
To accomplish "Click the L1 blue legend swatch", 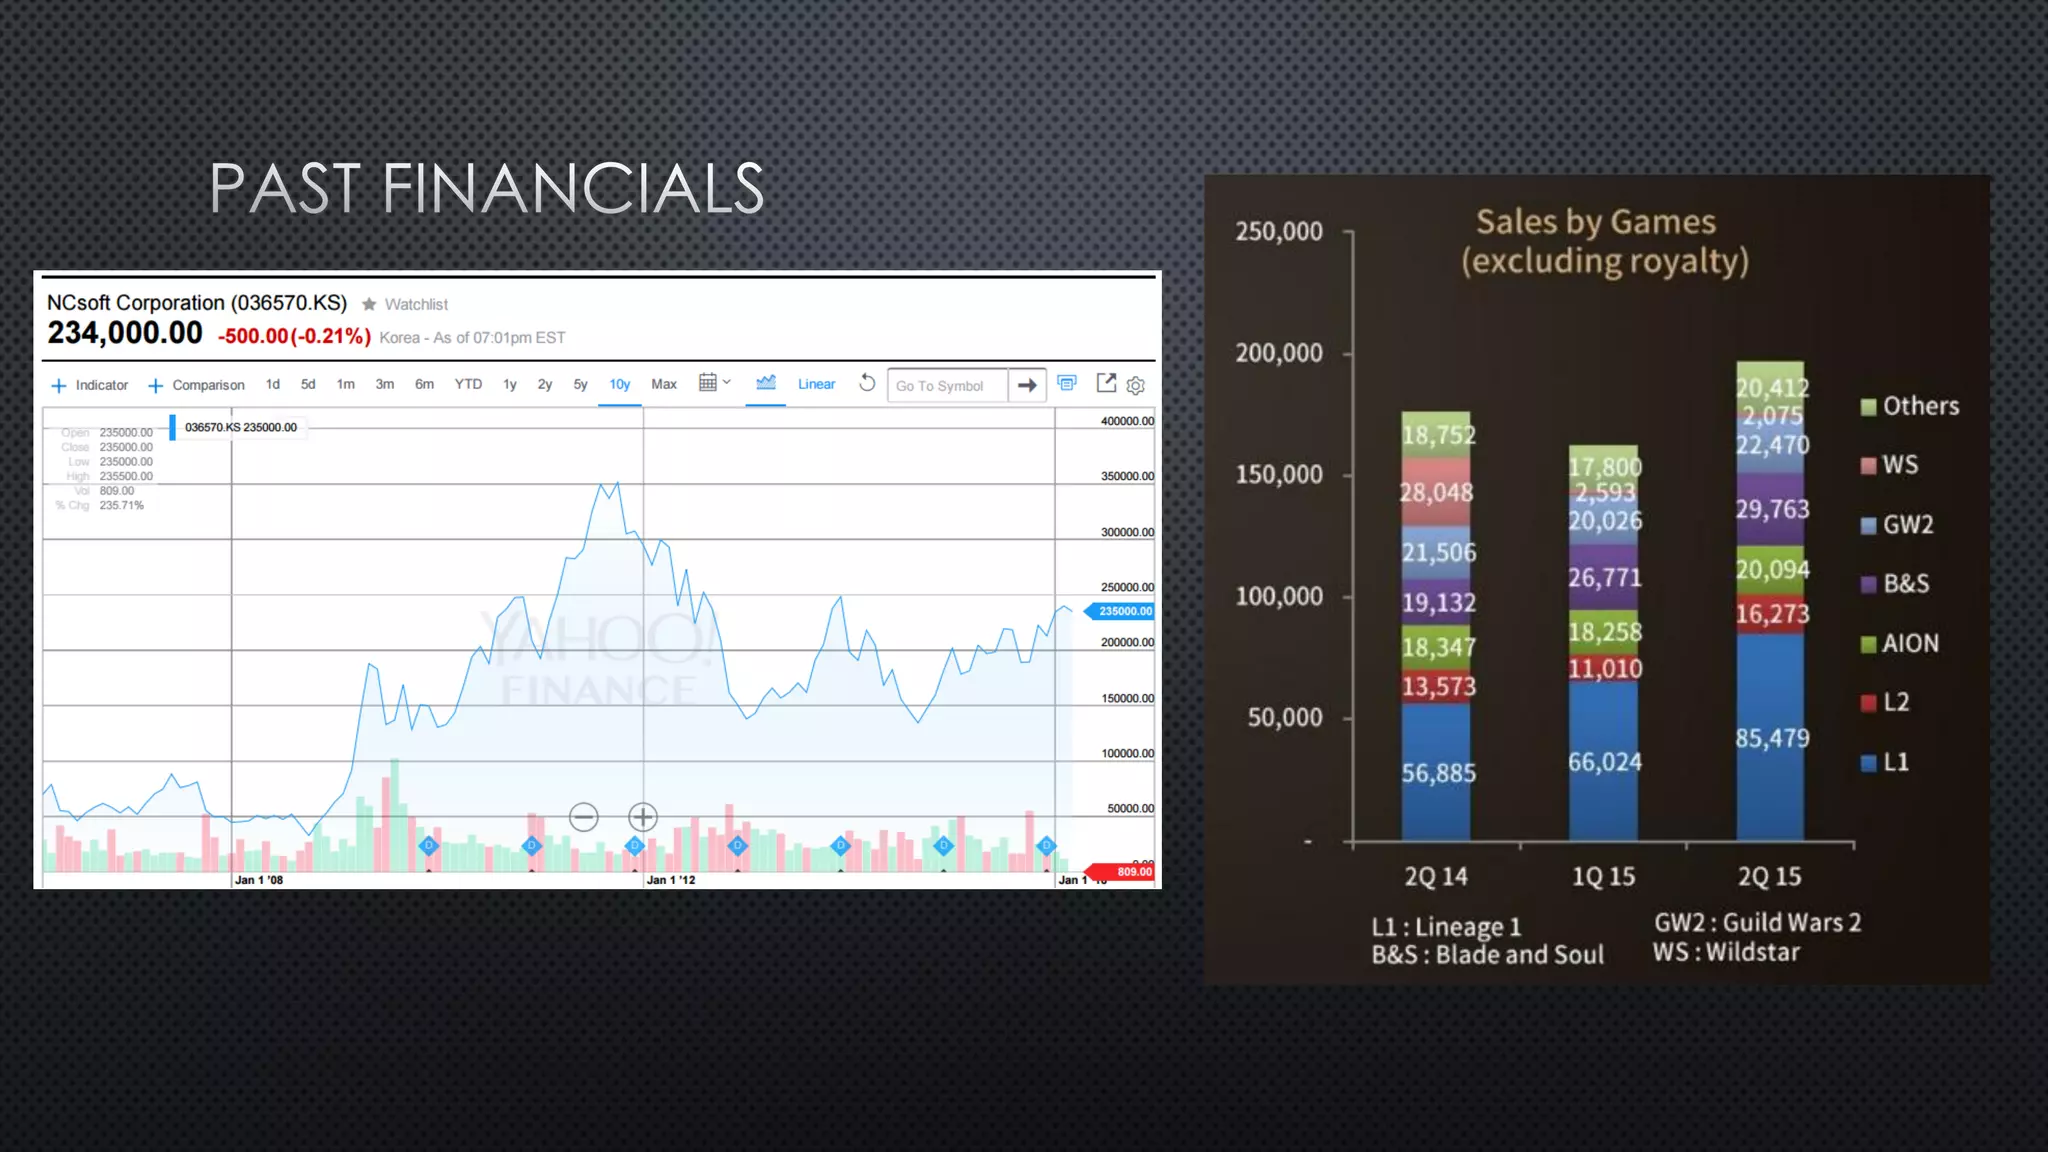I will click(1868, 763).
